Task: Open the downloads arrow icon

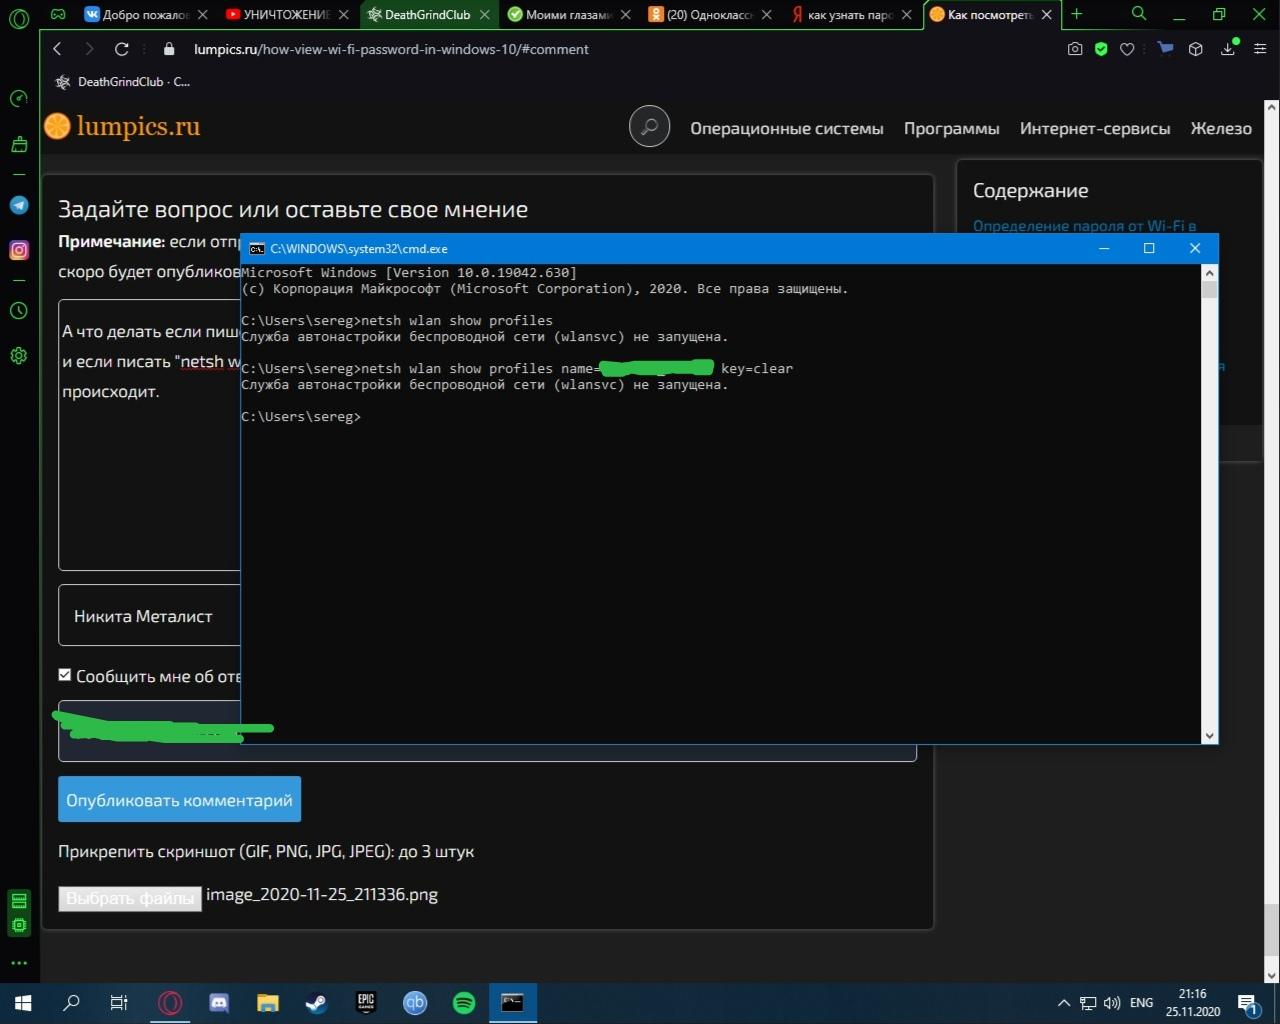Action: point(1228,49)
